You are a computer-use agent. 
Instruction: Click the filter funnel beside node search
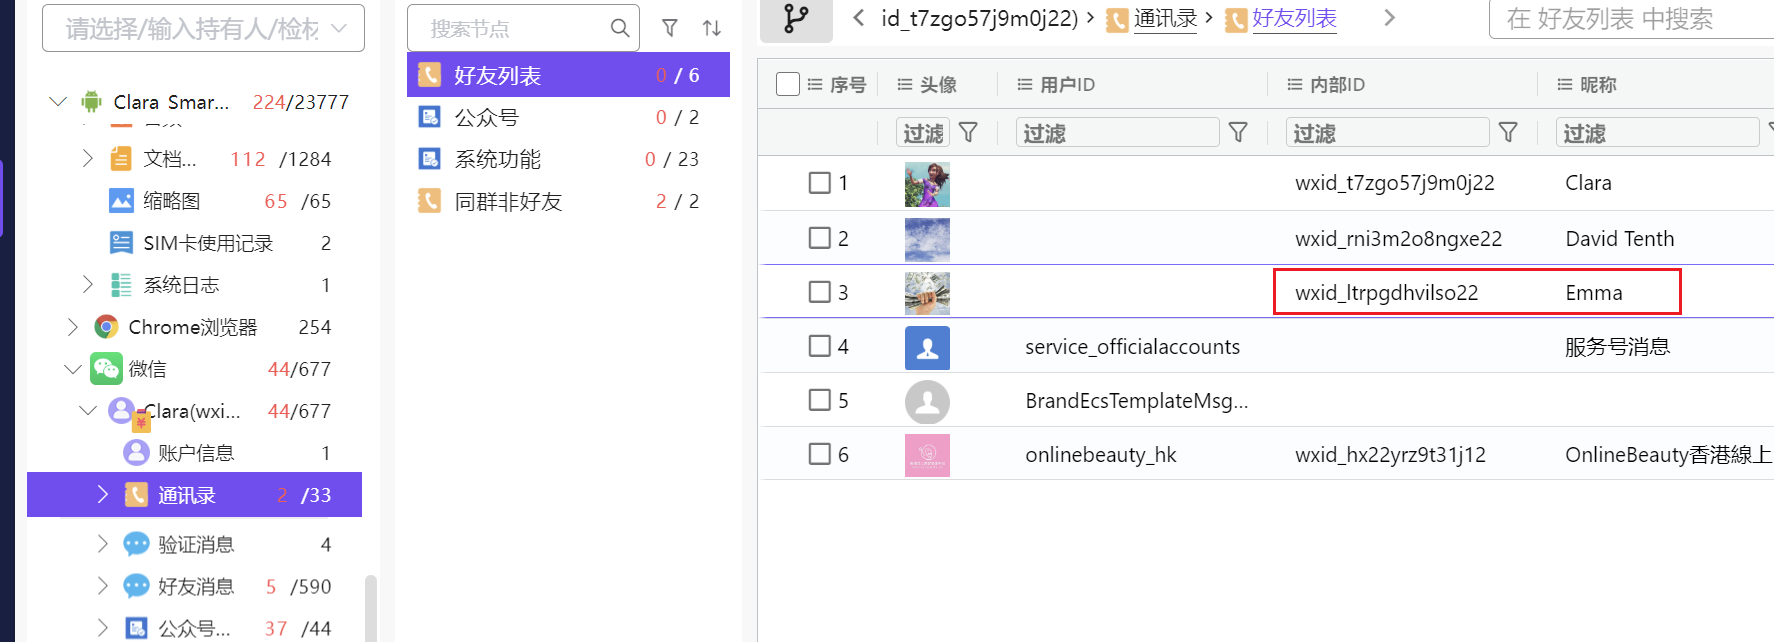coord(670,28)
